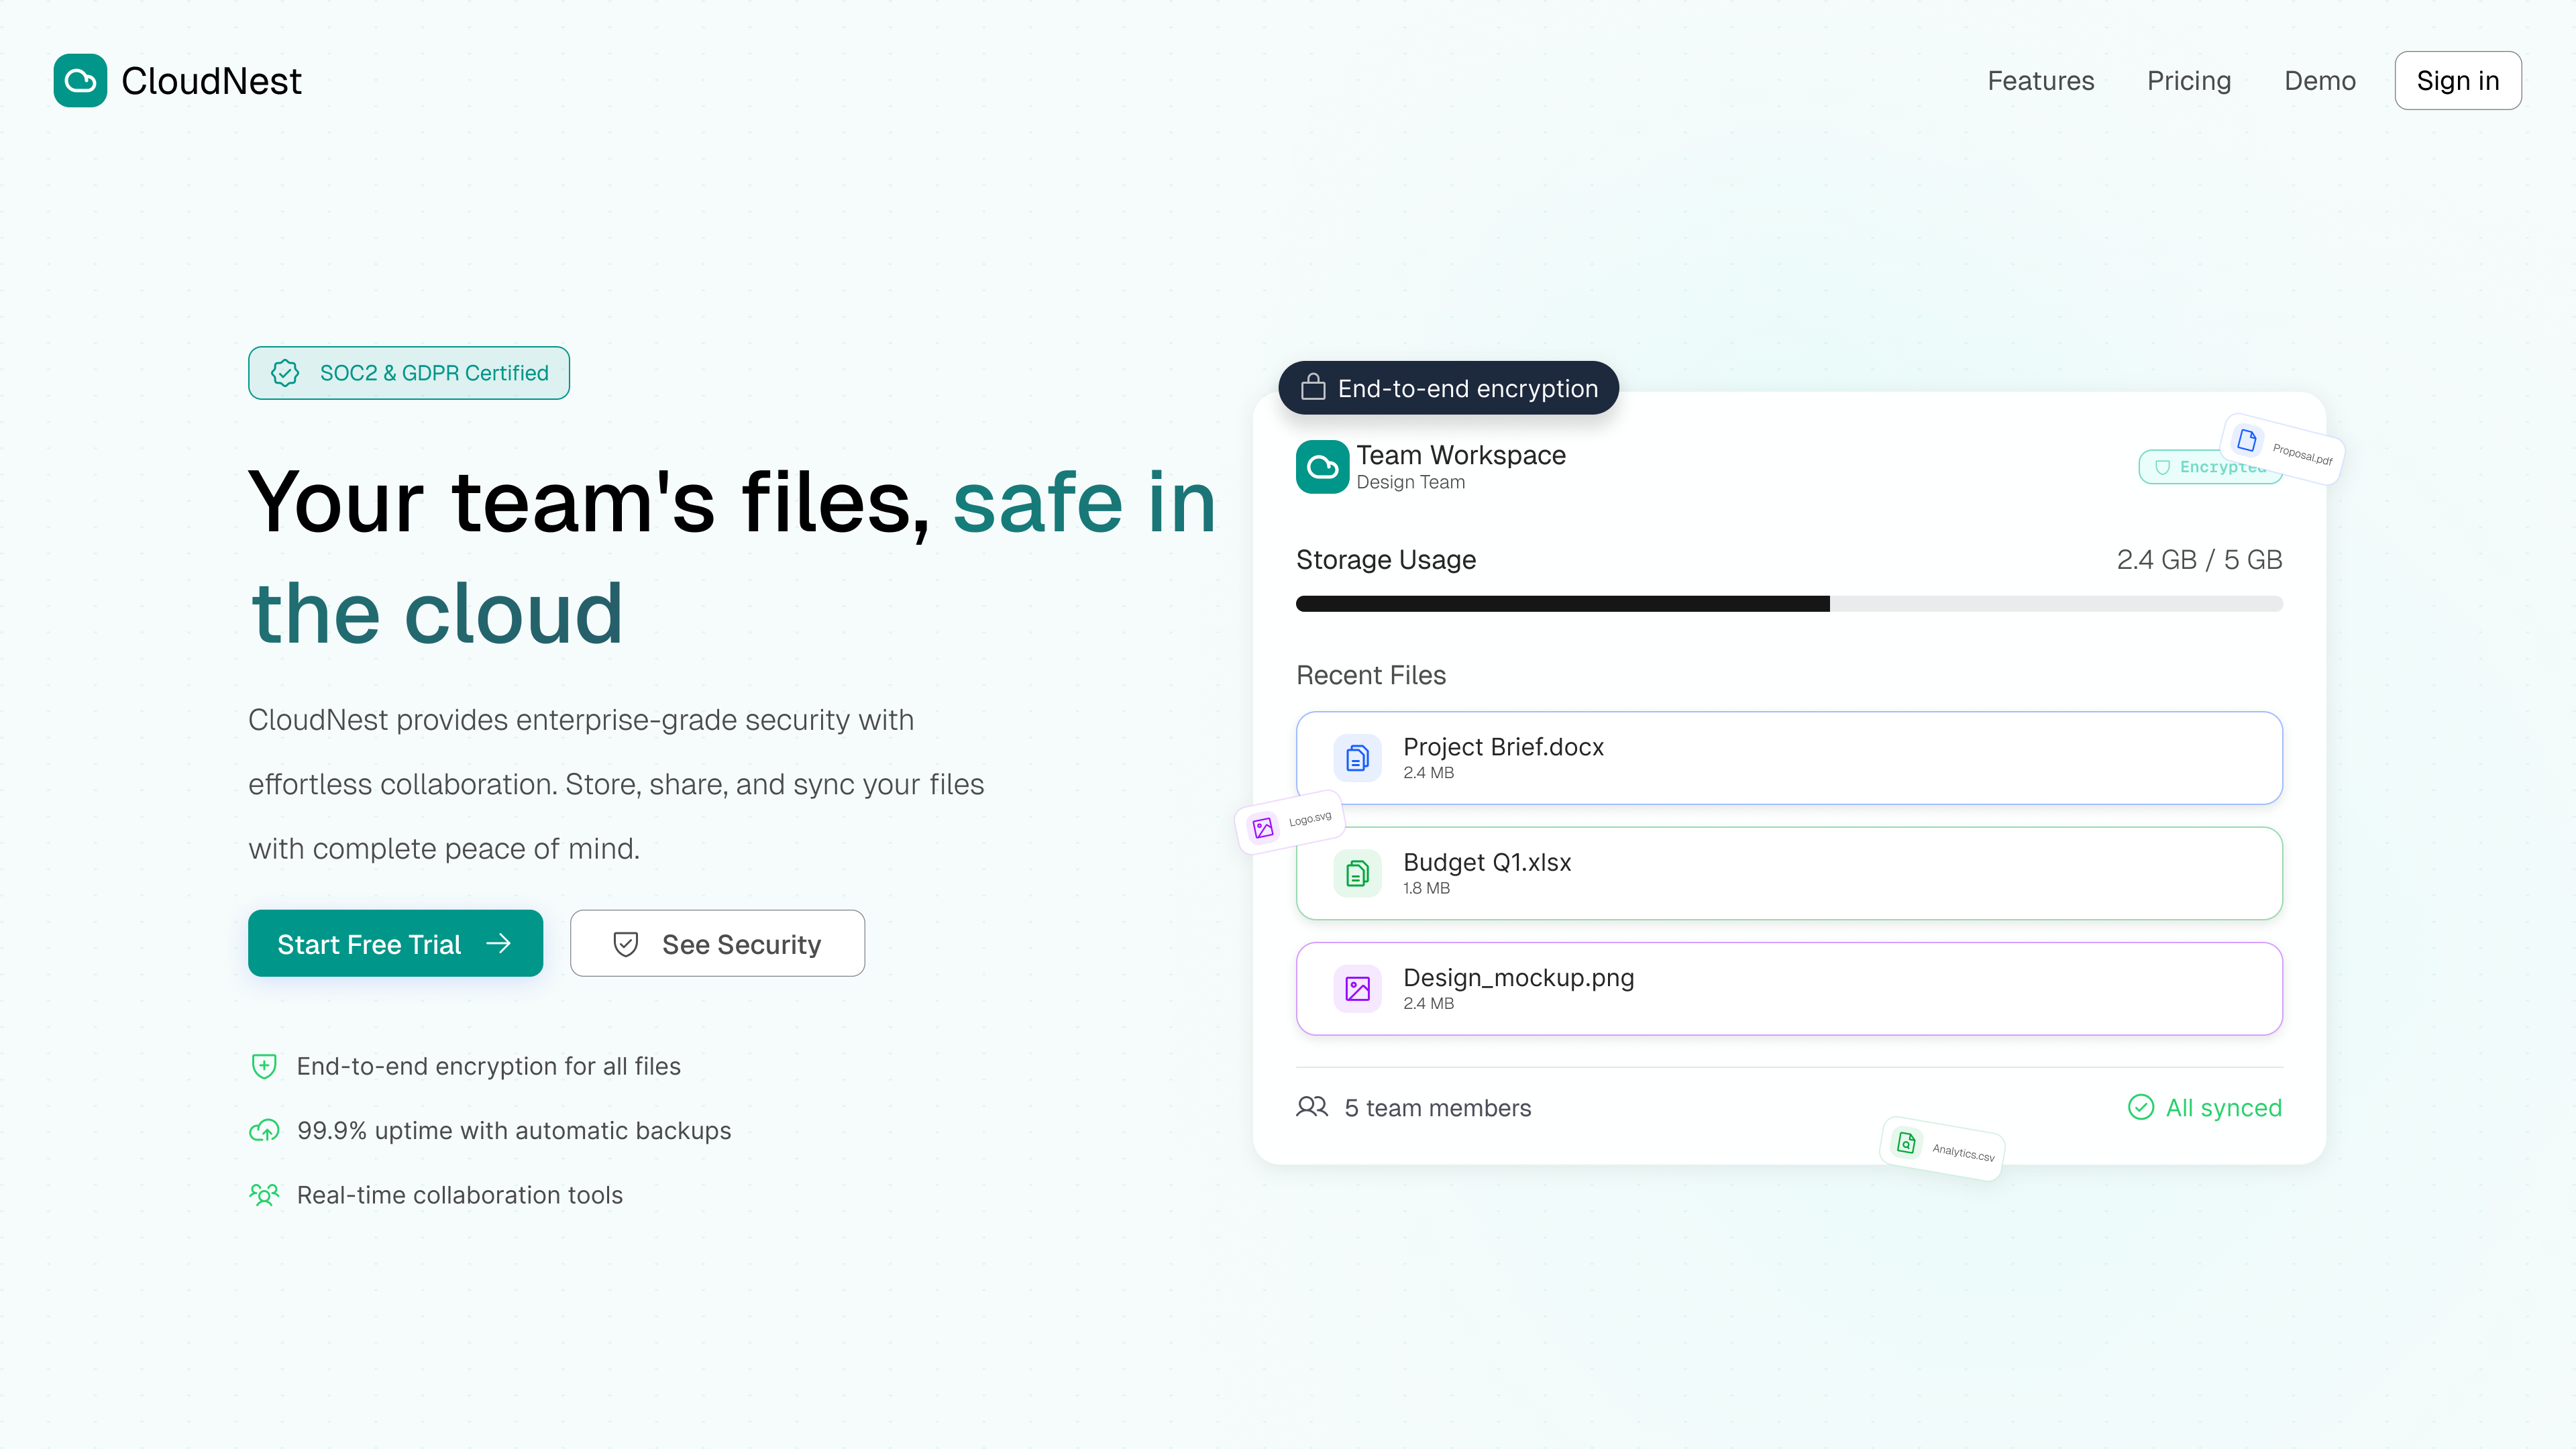The image size is (2576, 1449).
Task: Click the CloudNest cloud logo icon
Action: pyautogui.click(x=80, y=80)
